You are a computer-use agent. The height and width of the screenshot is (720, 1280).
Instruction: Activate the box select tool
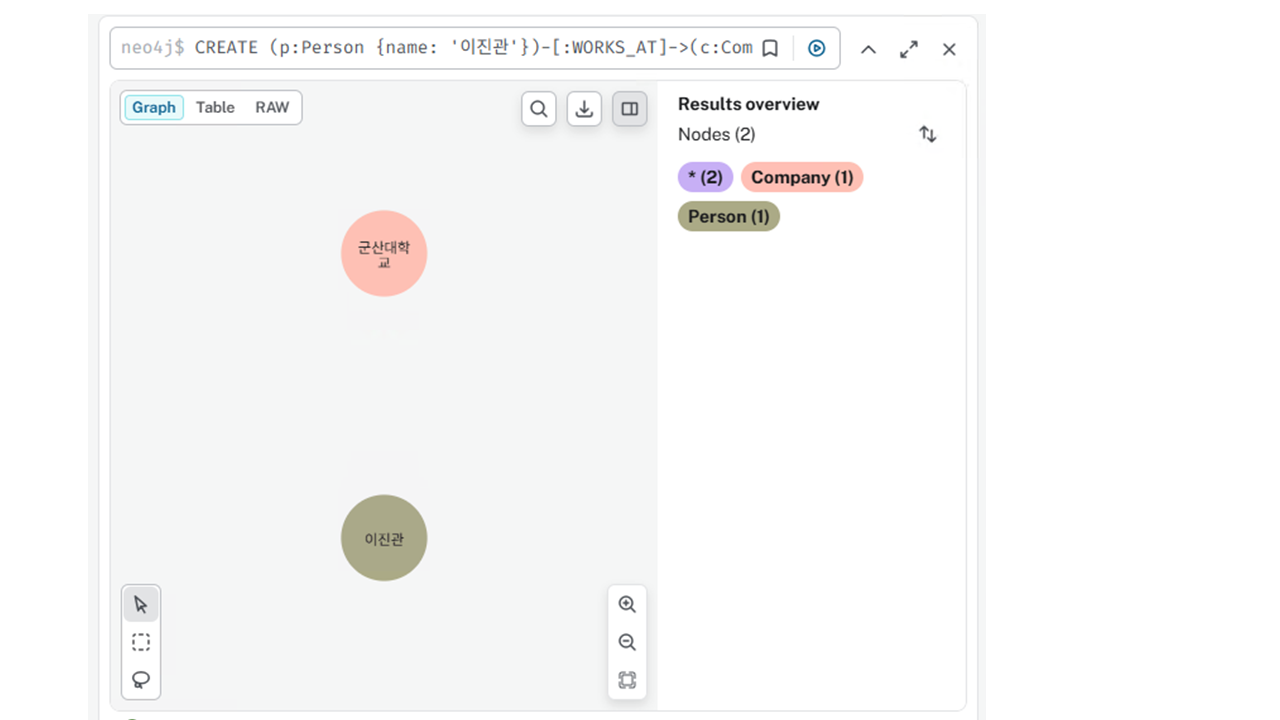click(141, 642)
